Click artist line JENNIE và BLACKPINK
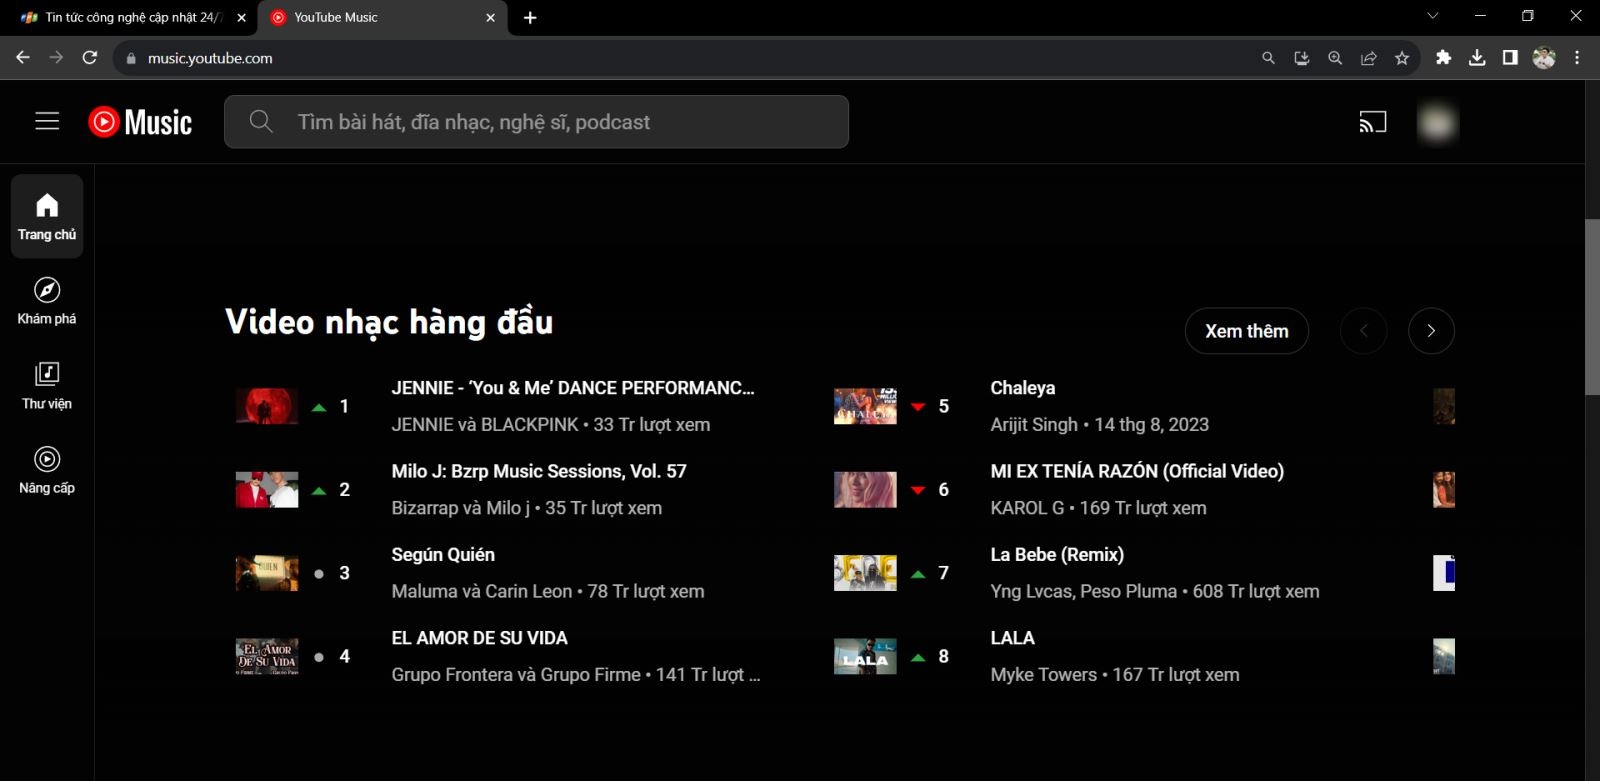 (x=485, y=425)
